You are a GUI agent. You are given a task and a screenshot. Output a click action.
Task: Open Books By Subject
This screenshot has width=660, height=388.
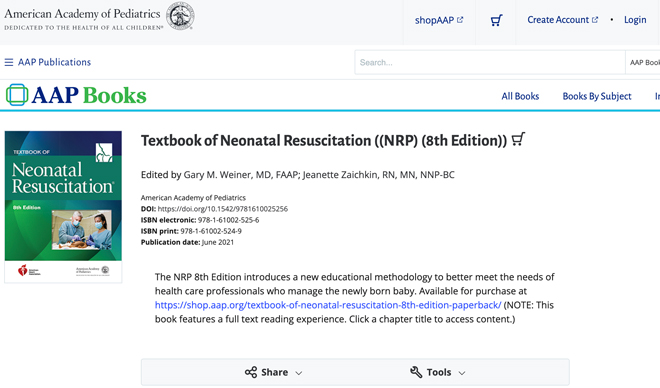coord(597,96)
